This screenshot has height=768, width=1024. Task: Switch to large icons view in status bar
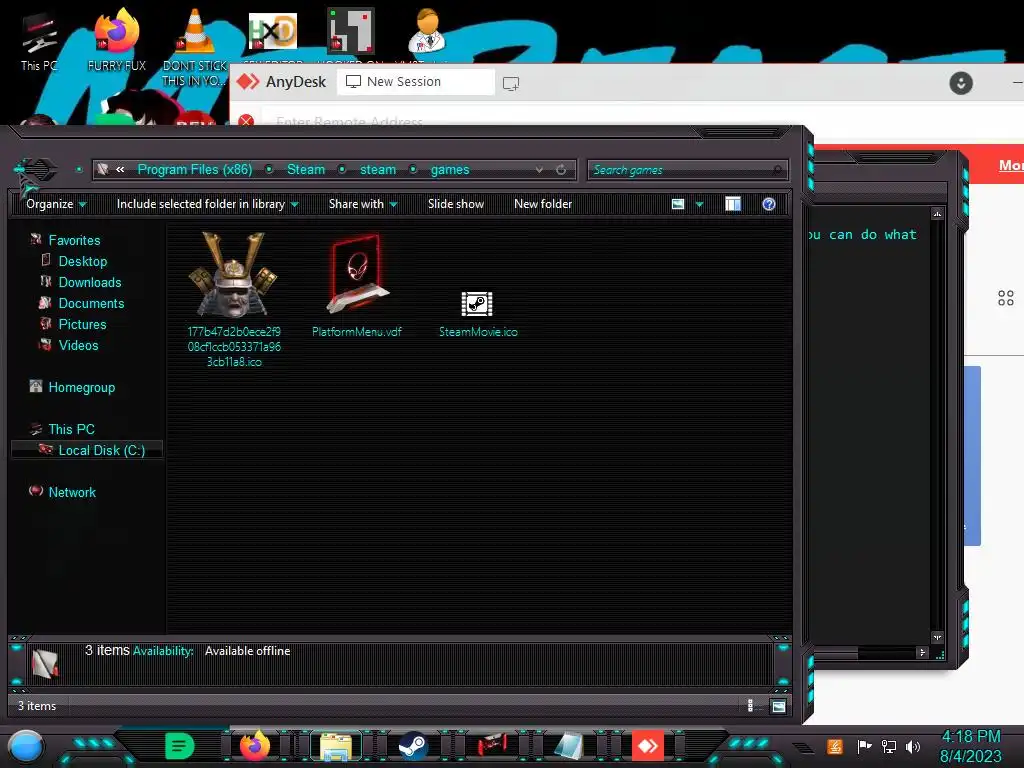tap(778, 706)
